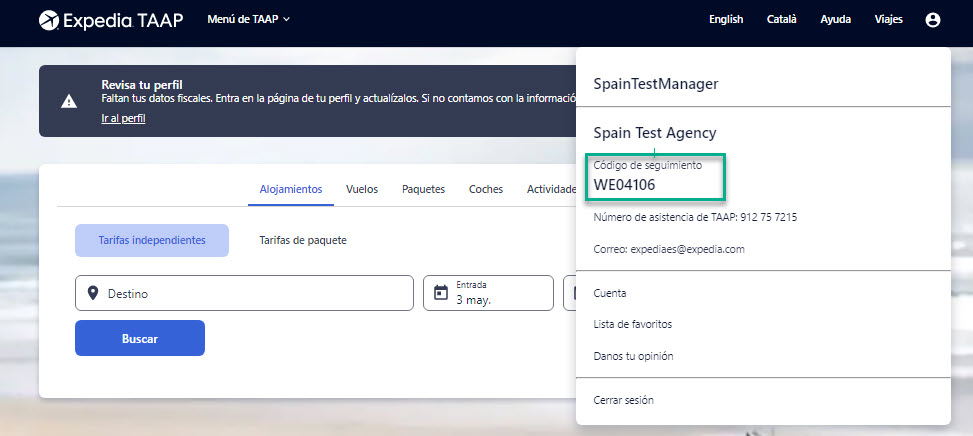Screen dimensions: 973x436
Task: Select the Paquetes tab
Action: (x=423, y=189)
